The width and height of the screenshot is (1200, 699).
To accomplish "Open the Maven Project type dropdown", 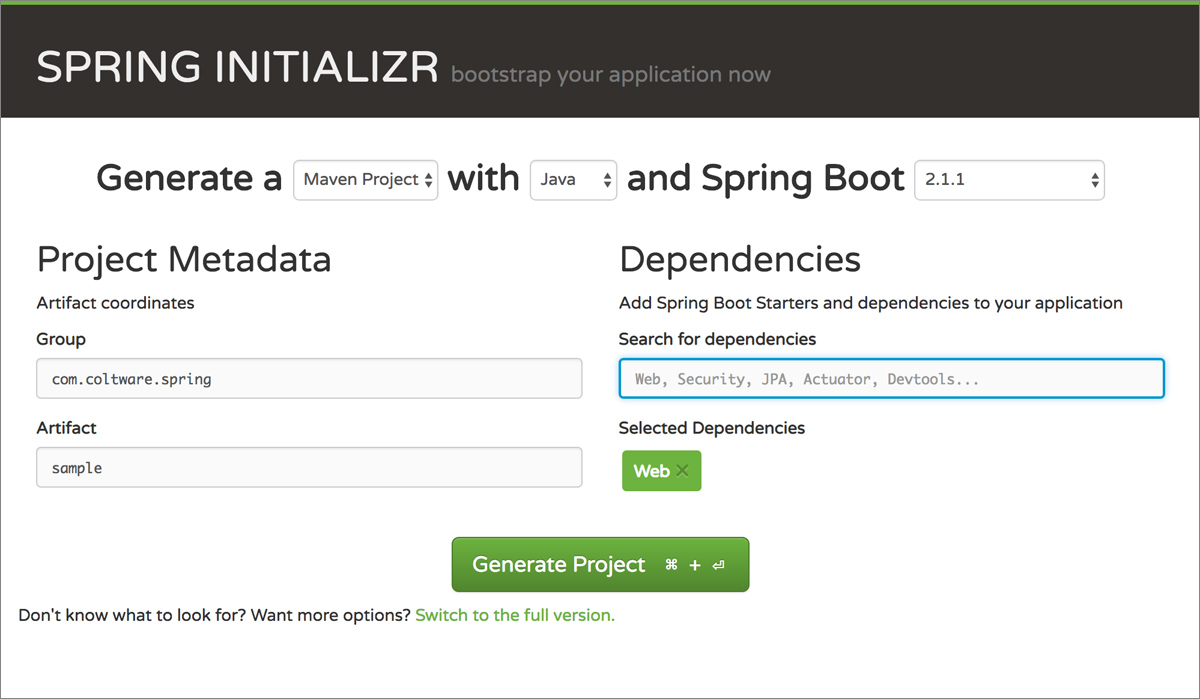I will [x=365, y=180].
